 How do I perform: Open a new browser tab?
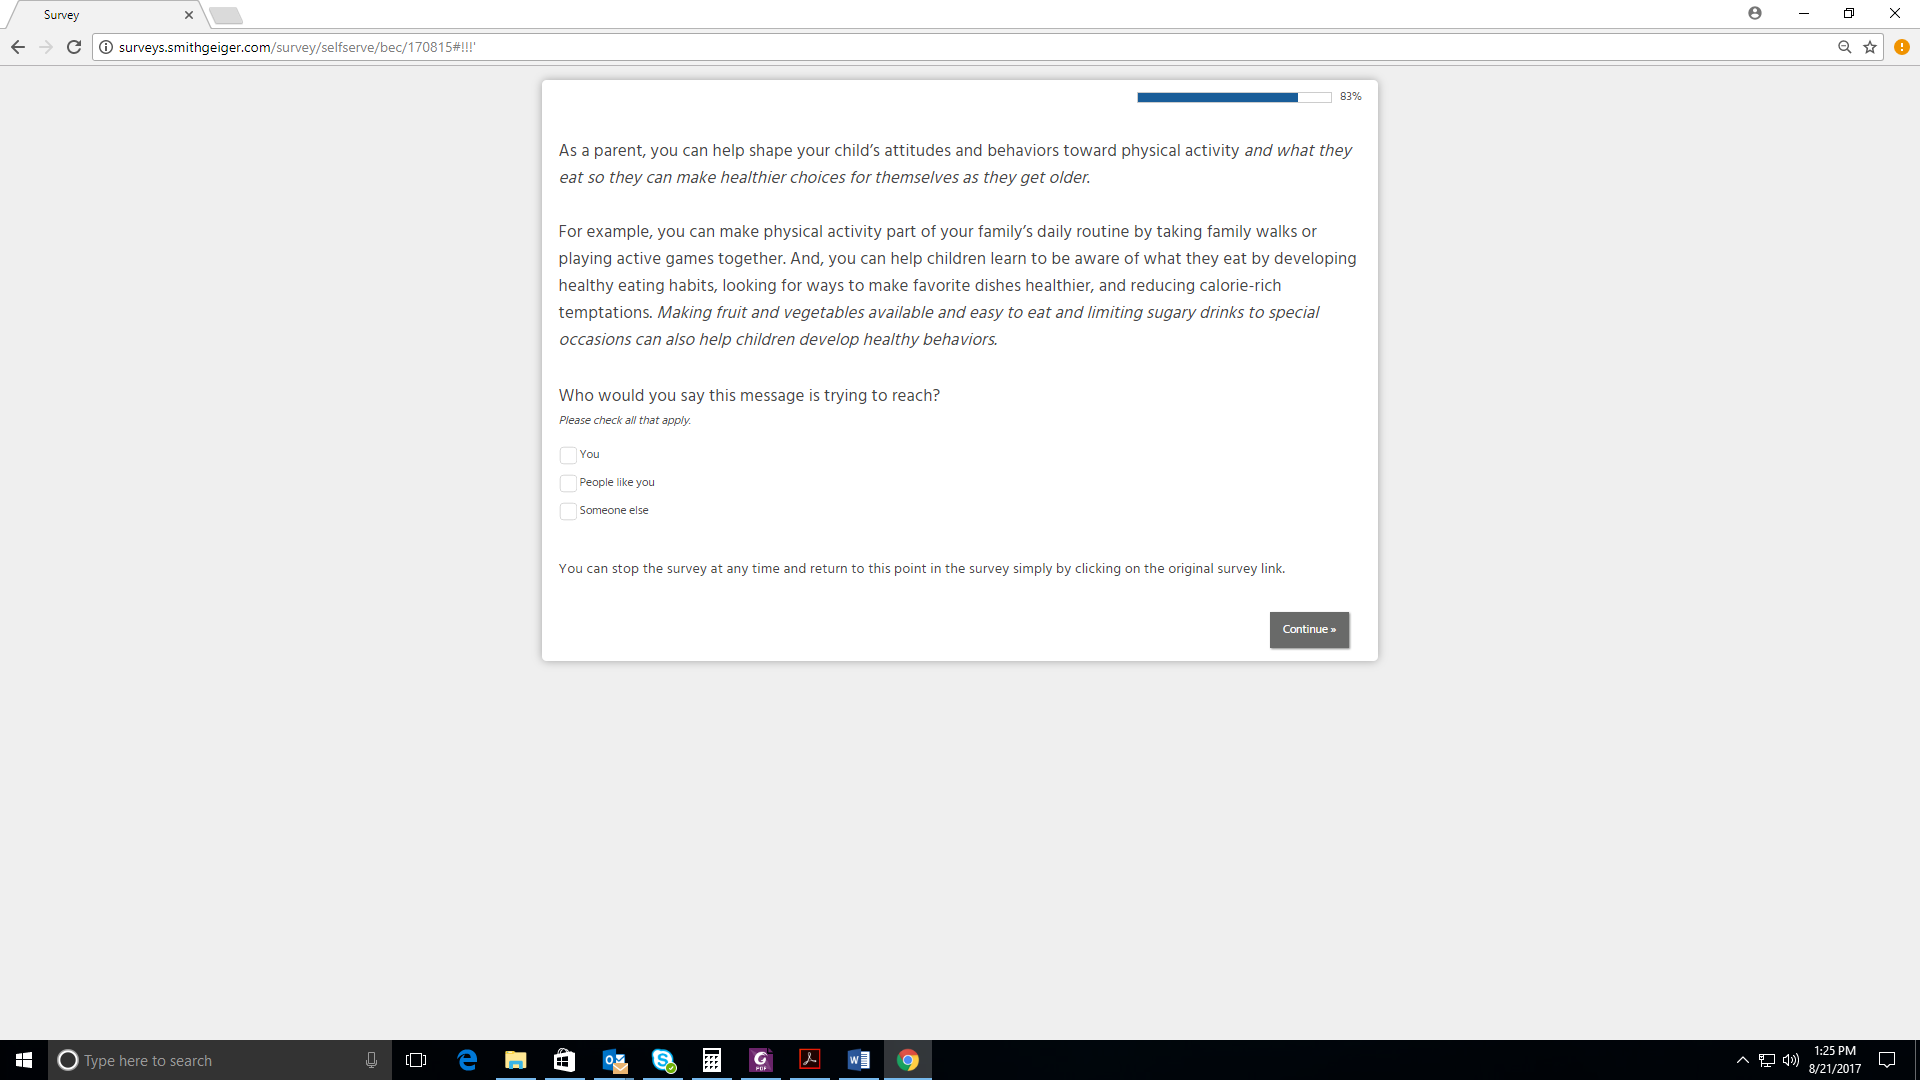coord(226,15)
